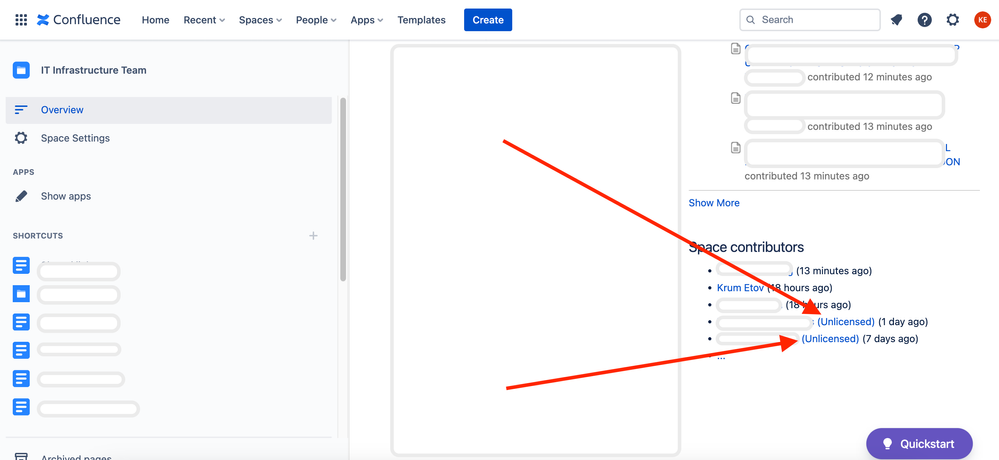Open Space Settings in sidebar

(x=75, y=138)
